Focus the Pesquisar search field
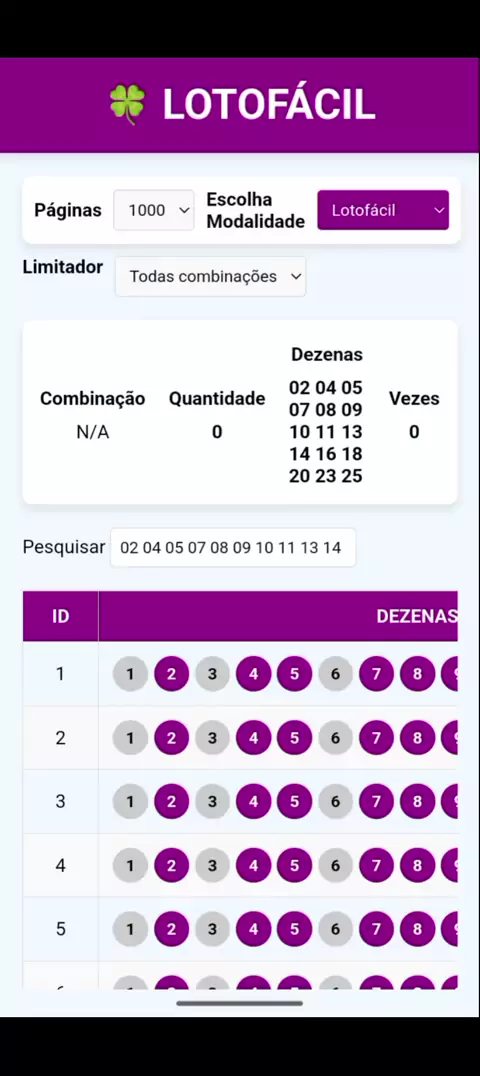Image resolution: width=480 pixels, height=1076 pixels. pos(233,548)
